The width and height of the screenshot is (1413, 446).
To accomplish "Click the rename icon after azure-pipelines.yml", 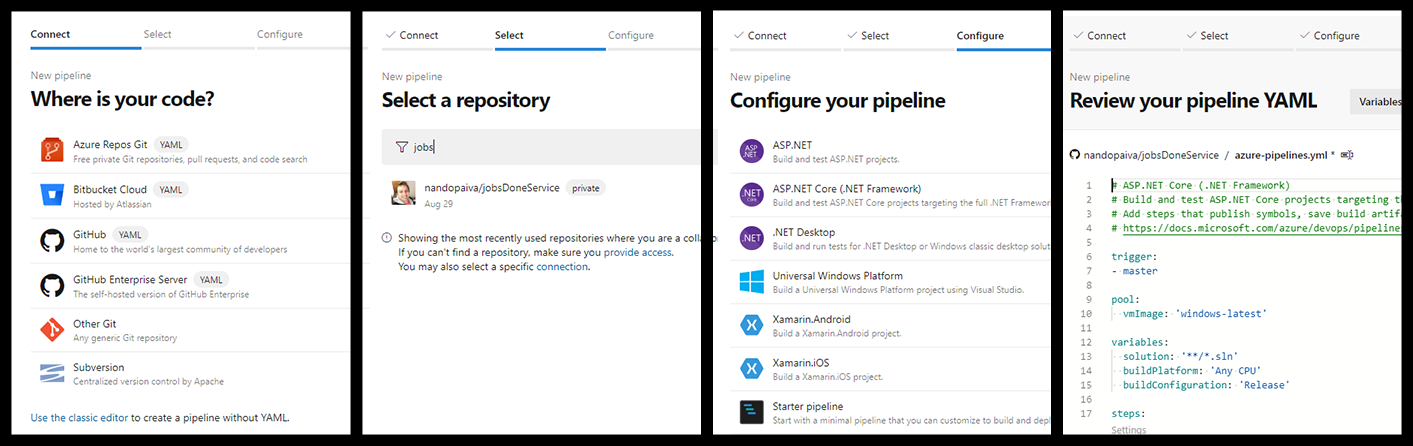I will pos(1347,155).
